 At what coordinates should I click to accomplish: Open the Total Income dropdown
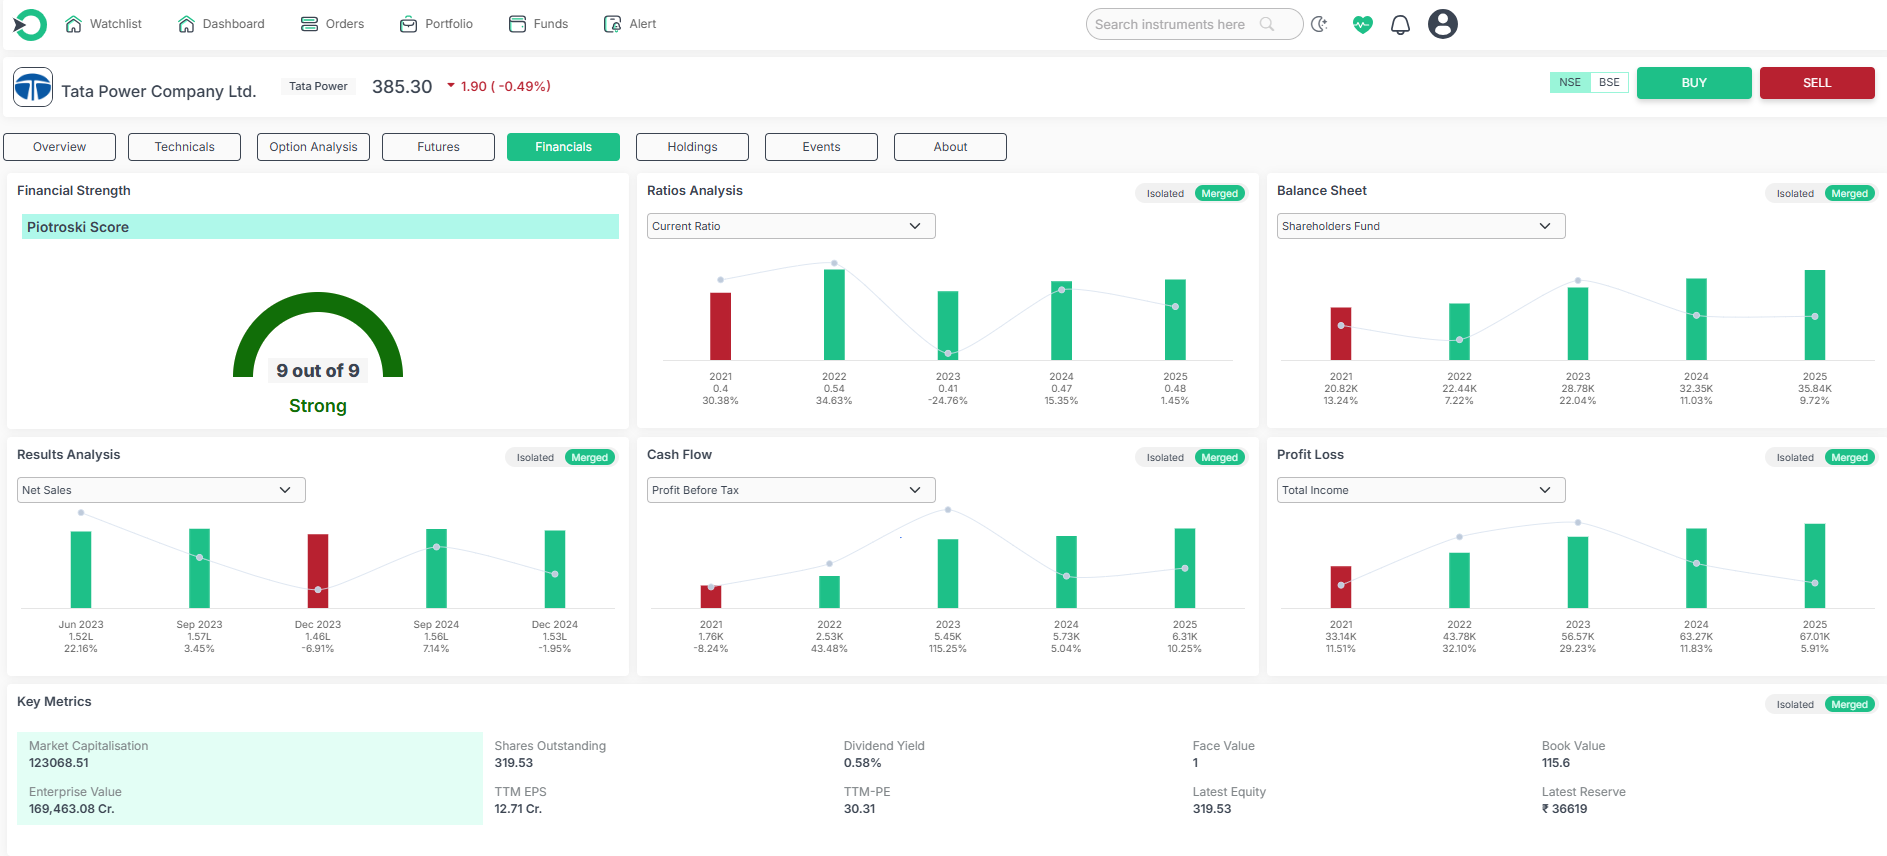(x=1421, y=490)
